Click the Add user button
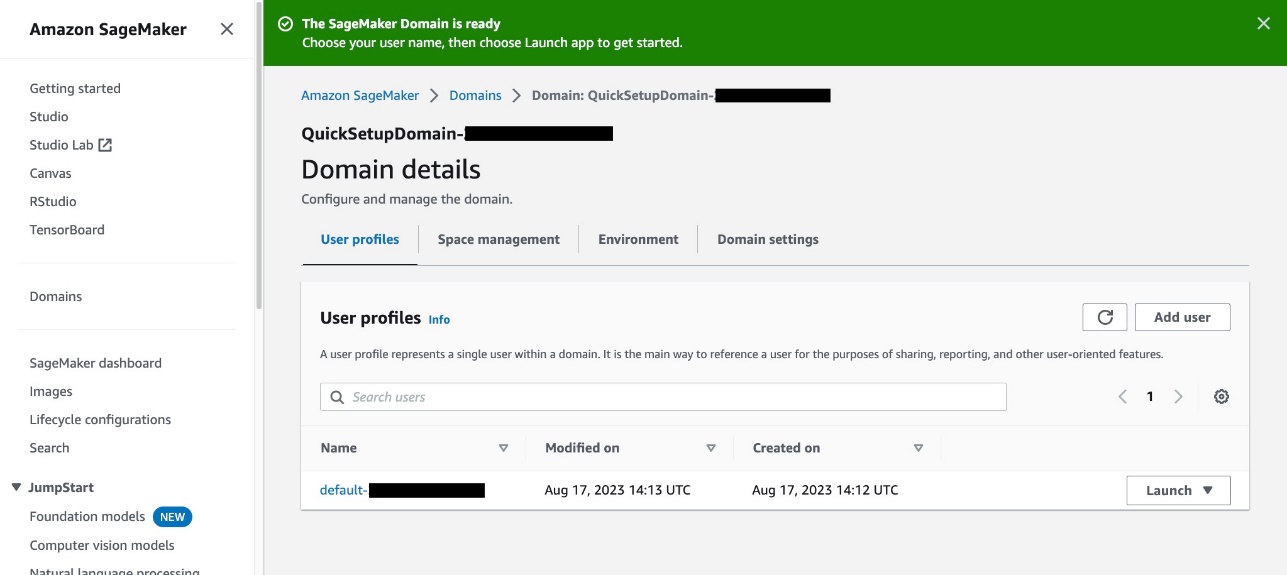 pos(1182,317)
